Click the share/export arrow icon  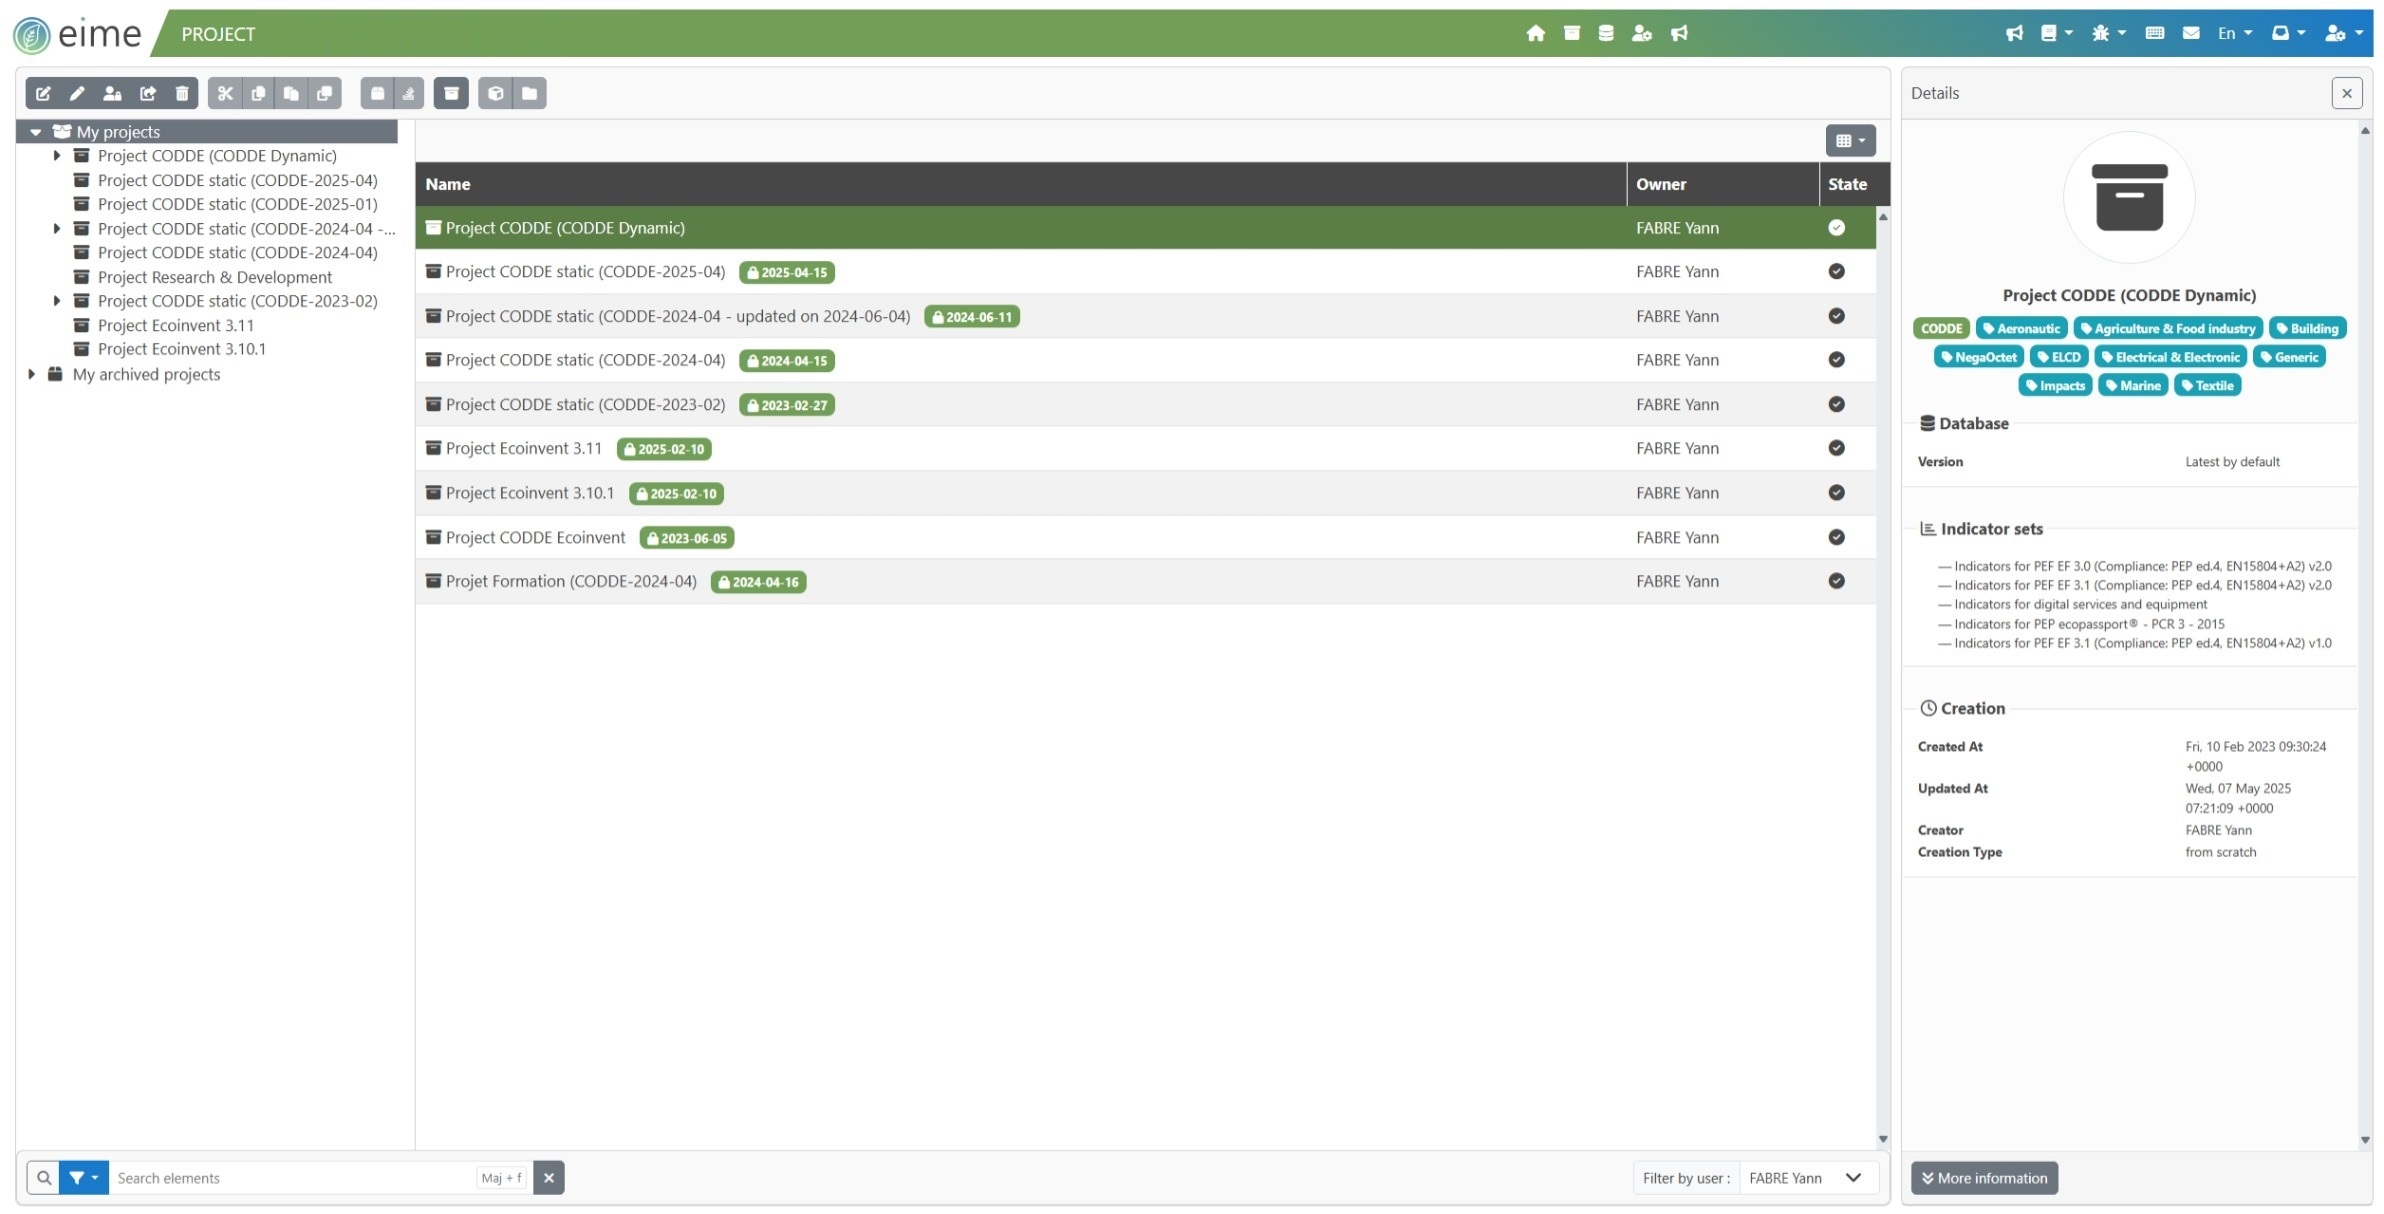point(148,93)
